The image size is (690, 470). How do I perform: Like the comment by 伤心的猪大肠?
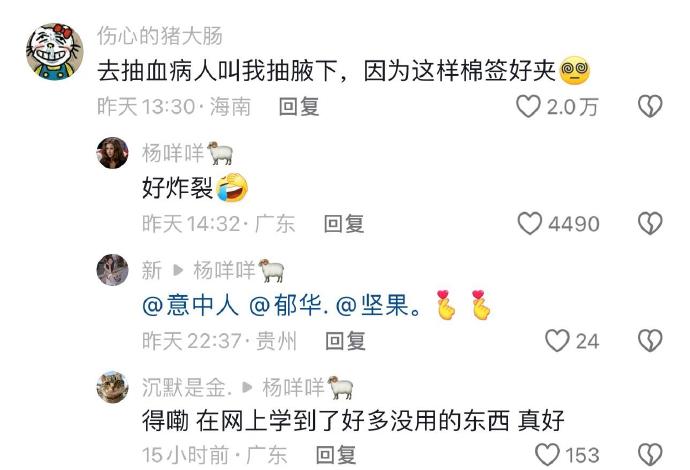click(x=528, y=106)
